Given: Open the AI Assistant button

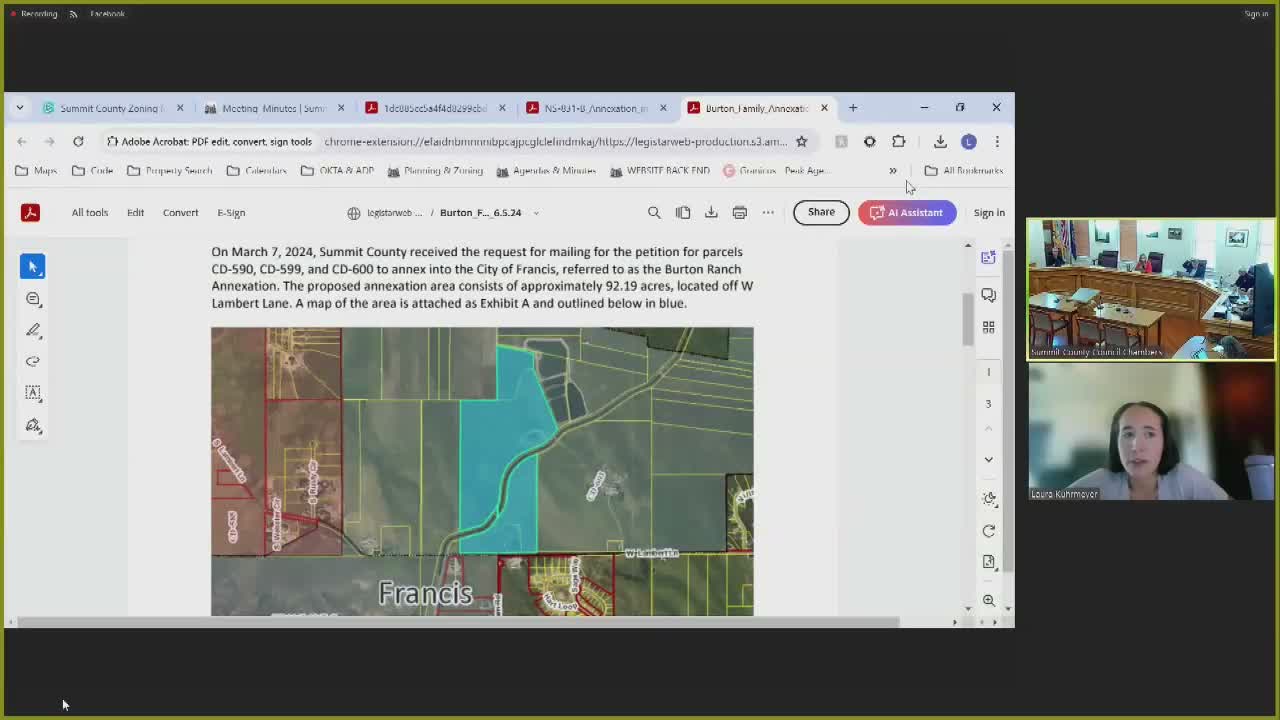Looking at the screenshot, I should (x=906, y=212).
